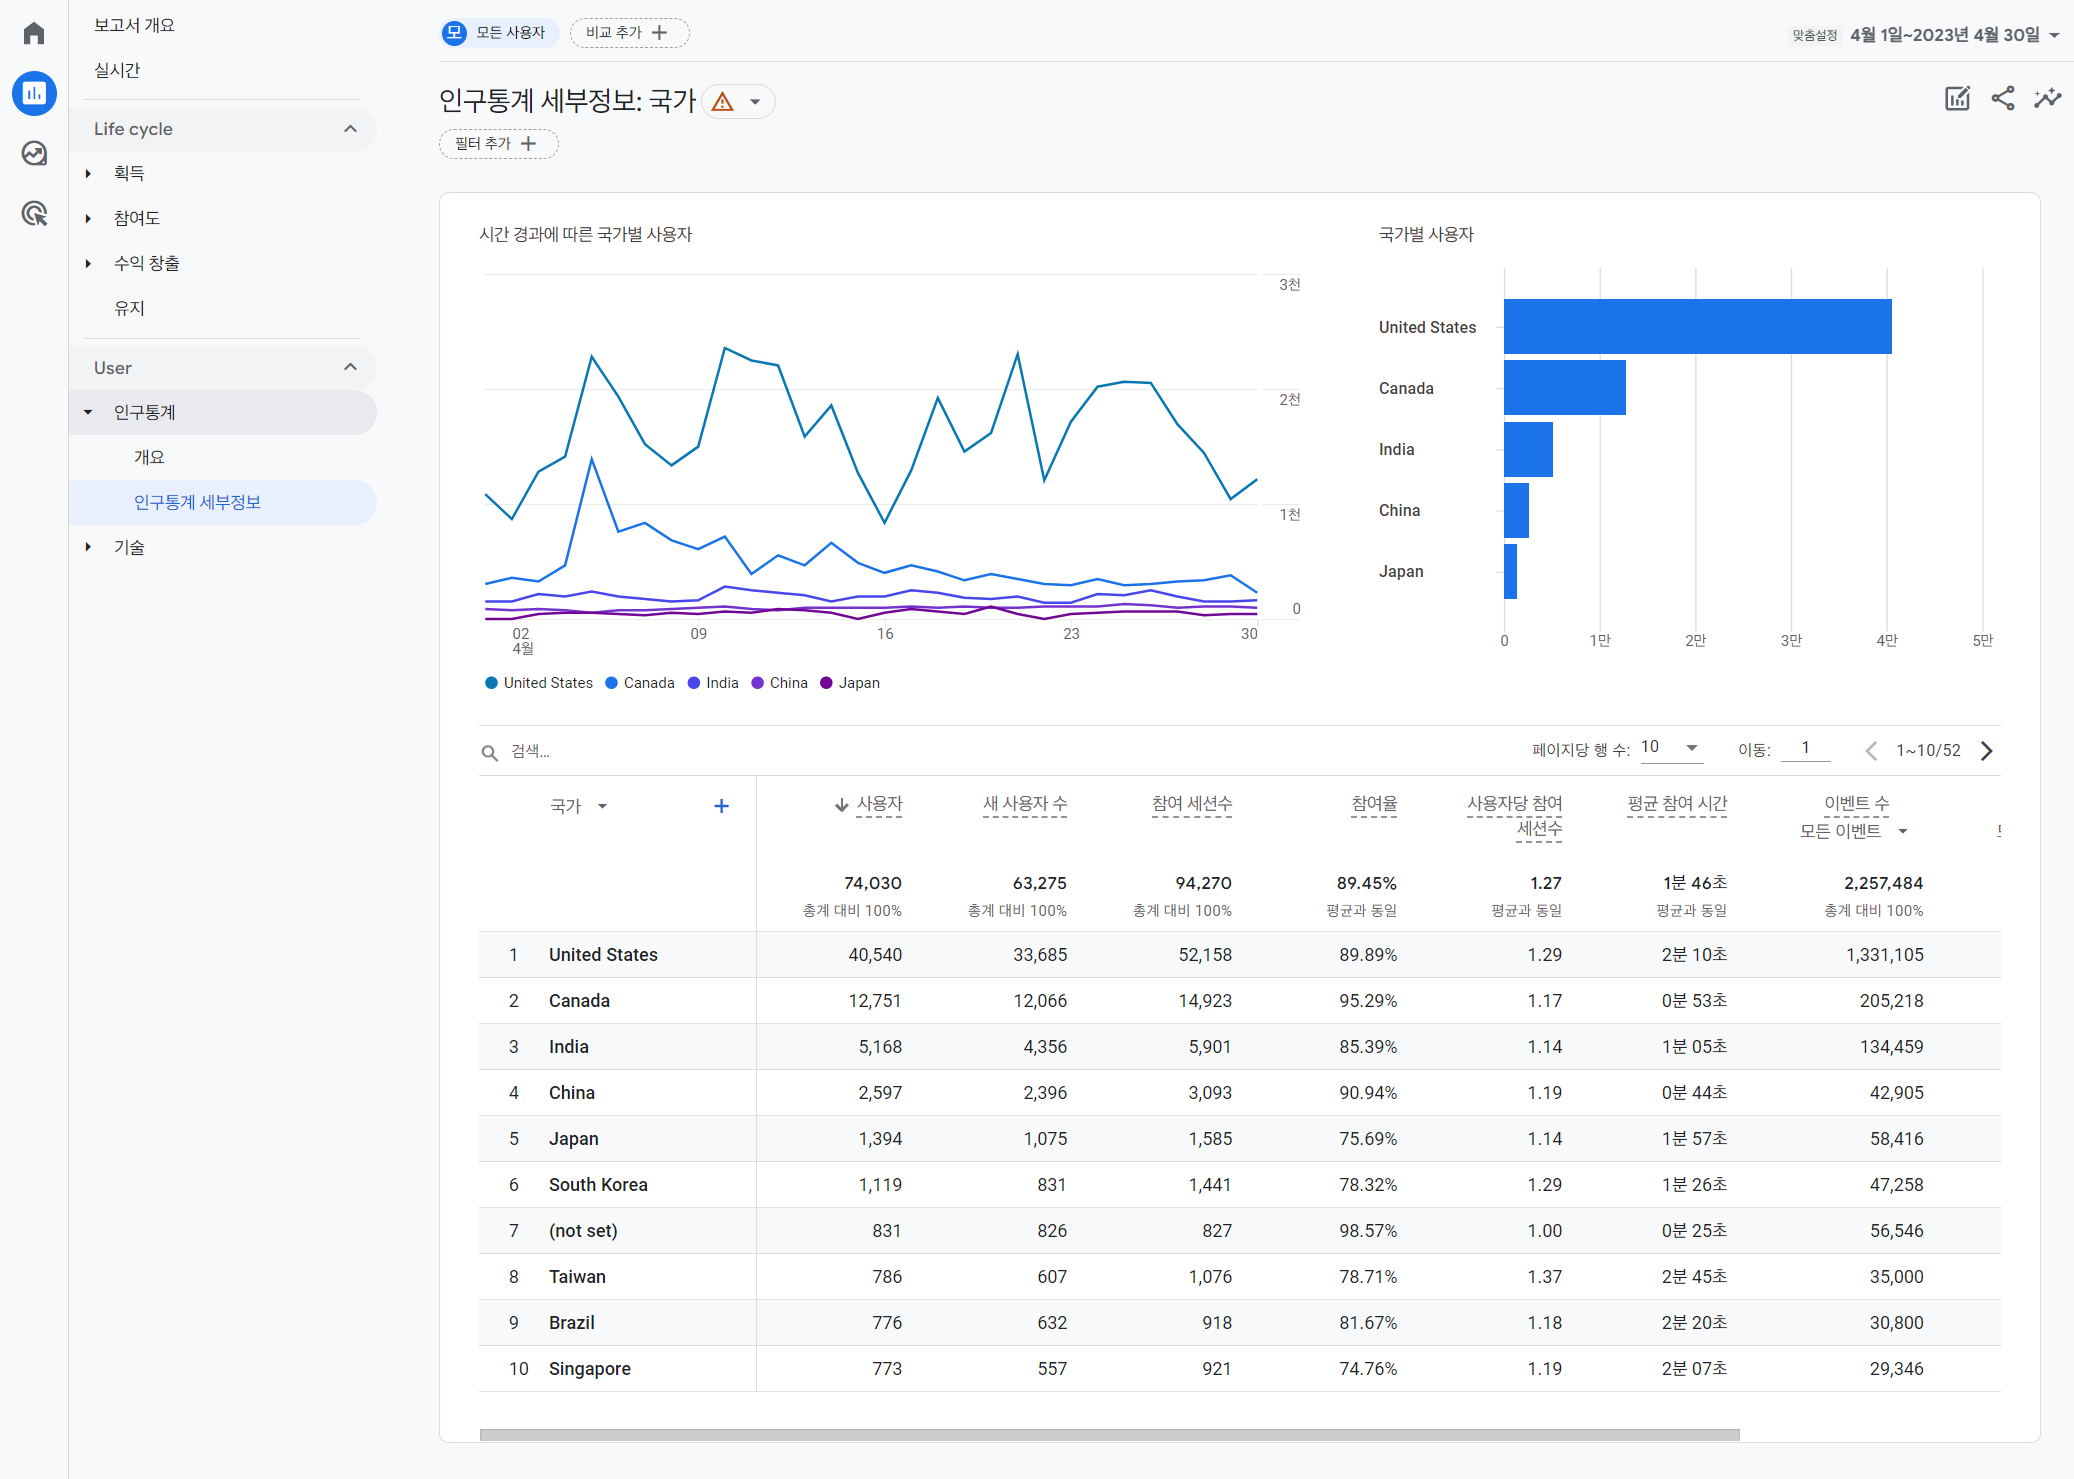Toggle United States line in chart legend

point(539,683)
